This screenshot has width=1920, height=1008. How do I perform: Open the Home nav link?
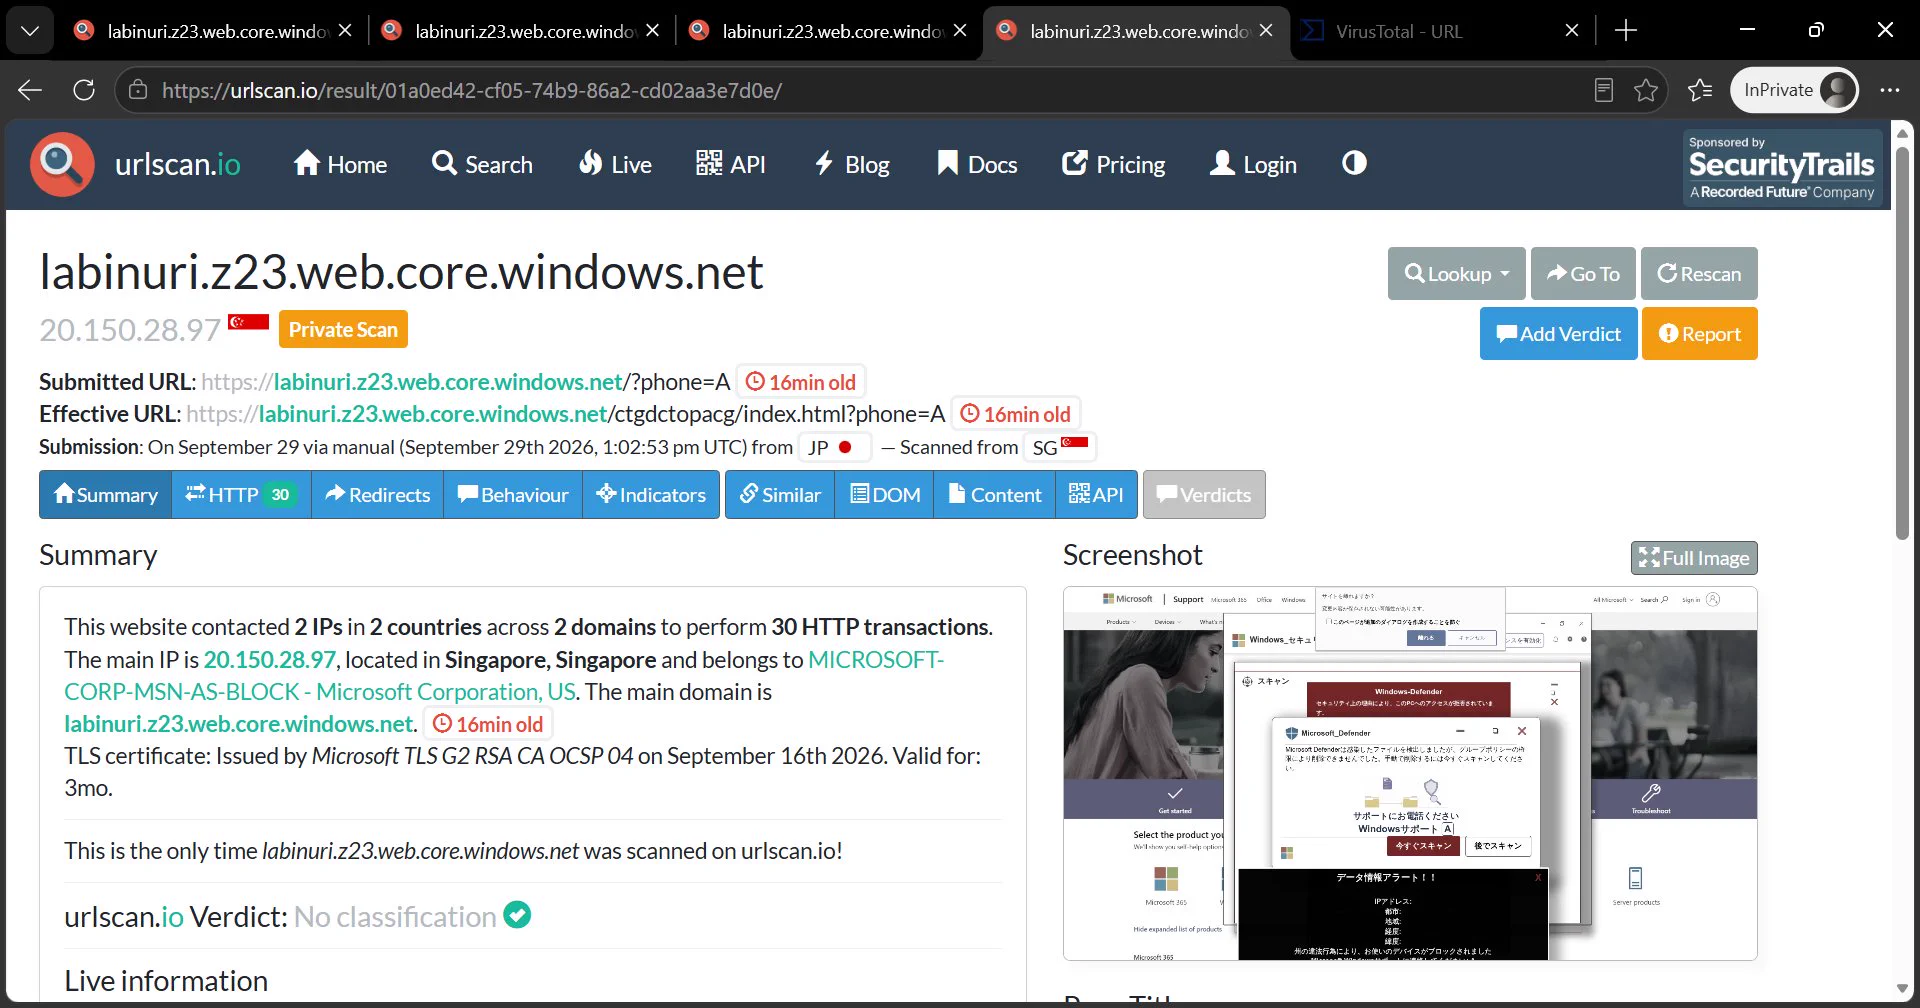(x=340, y=164)
